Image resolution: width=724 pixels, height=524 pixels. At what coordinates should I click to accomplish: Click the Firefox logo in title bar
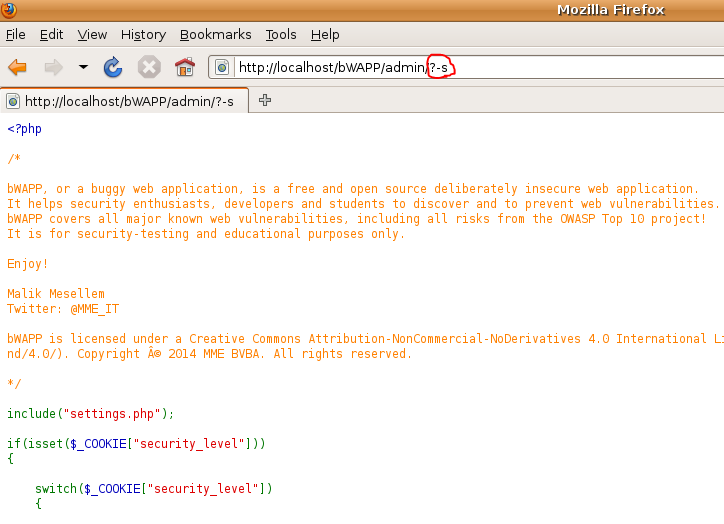point(9,10)
